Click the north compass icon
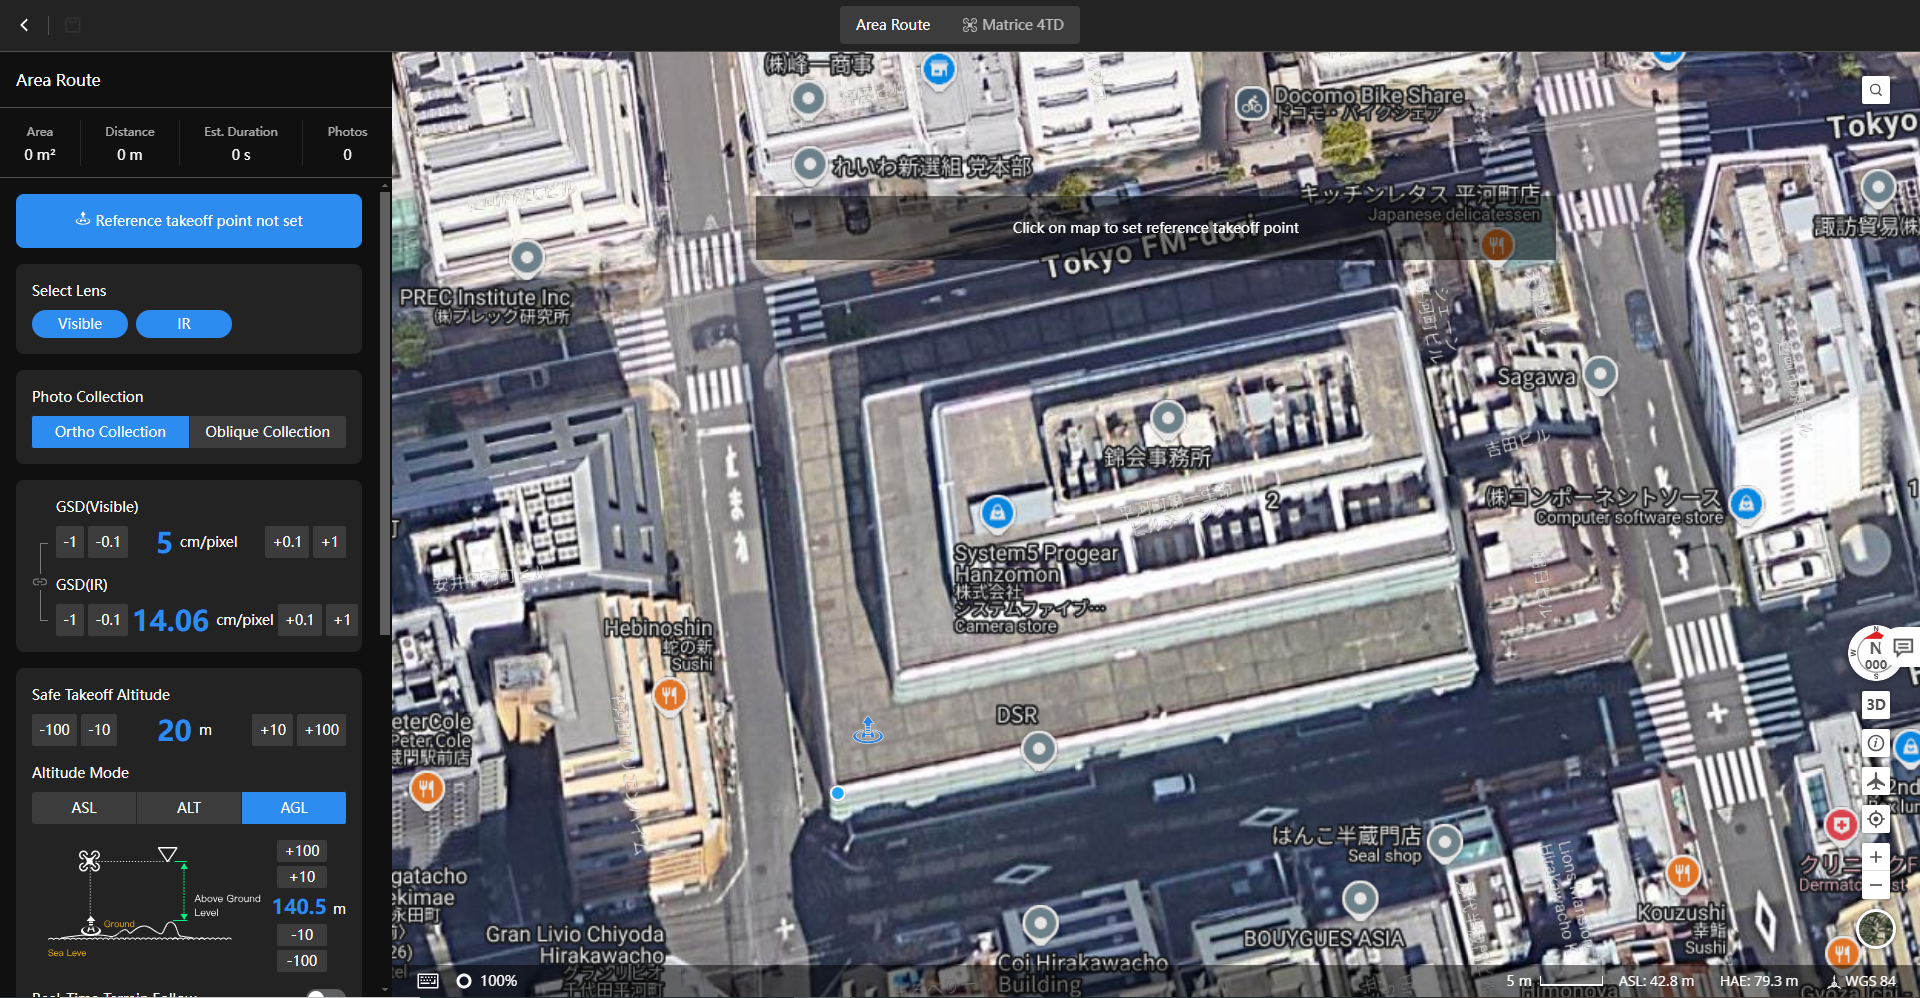Image resolution: width=1920 pixels, height=998 pixels. (1875, 654)
